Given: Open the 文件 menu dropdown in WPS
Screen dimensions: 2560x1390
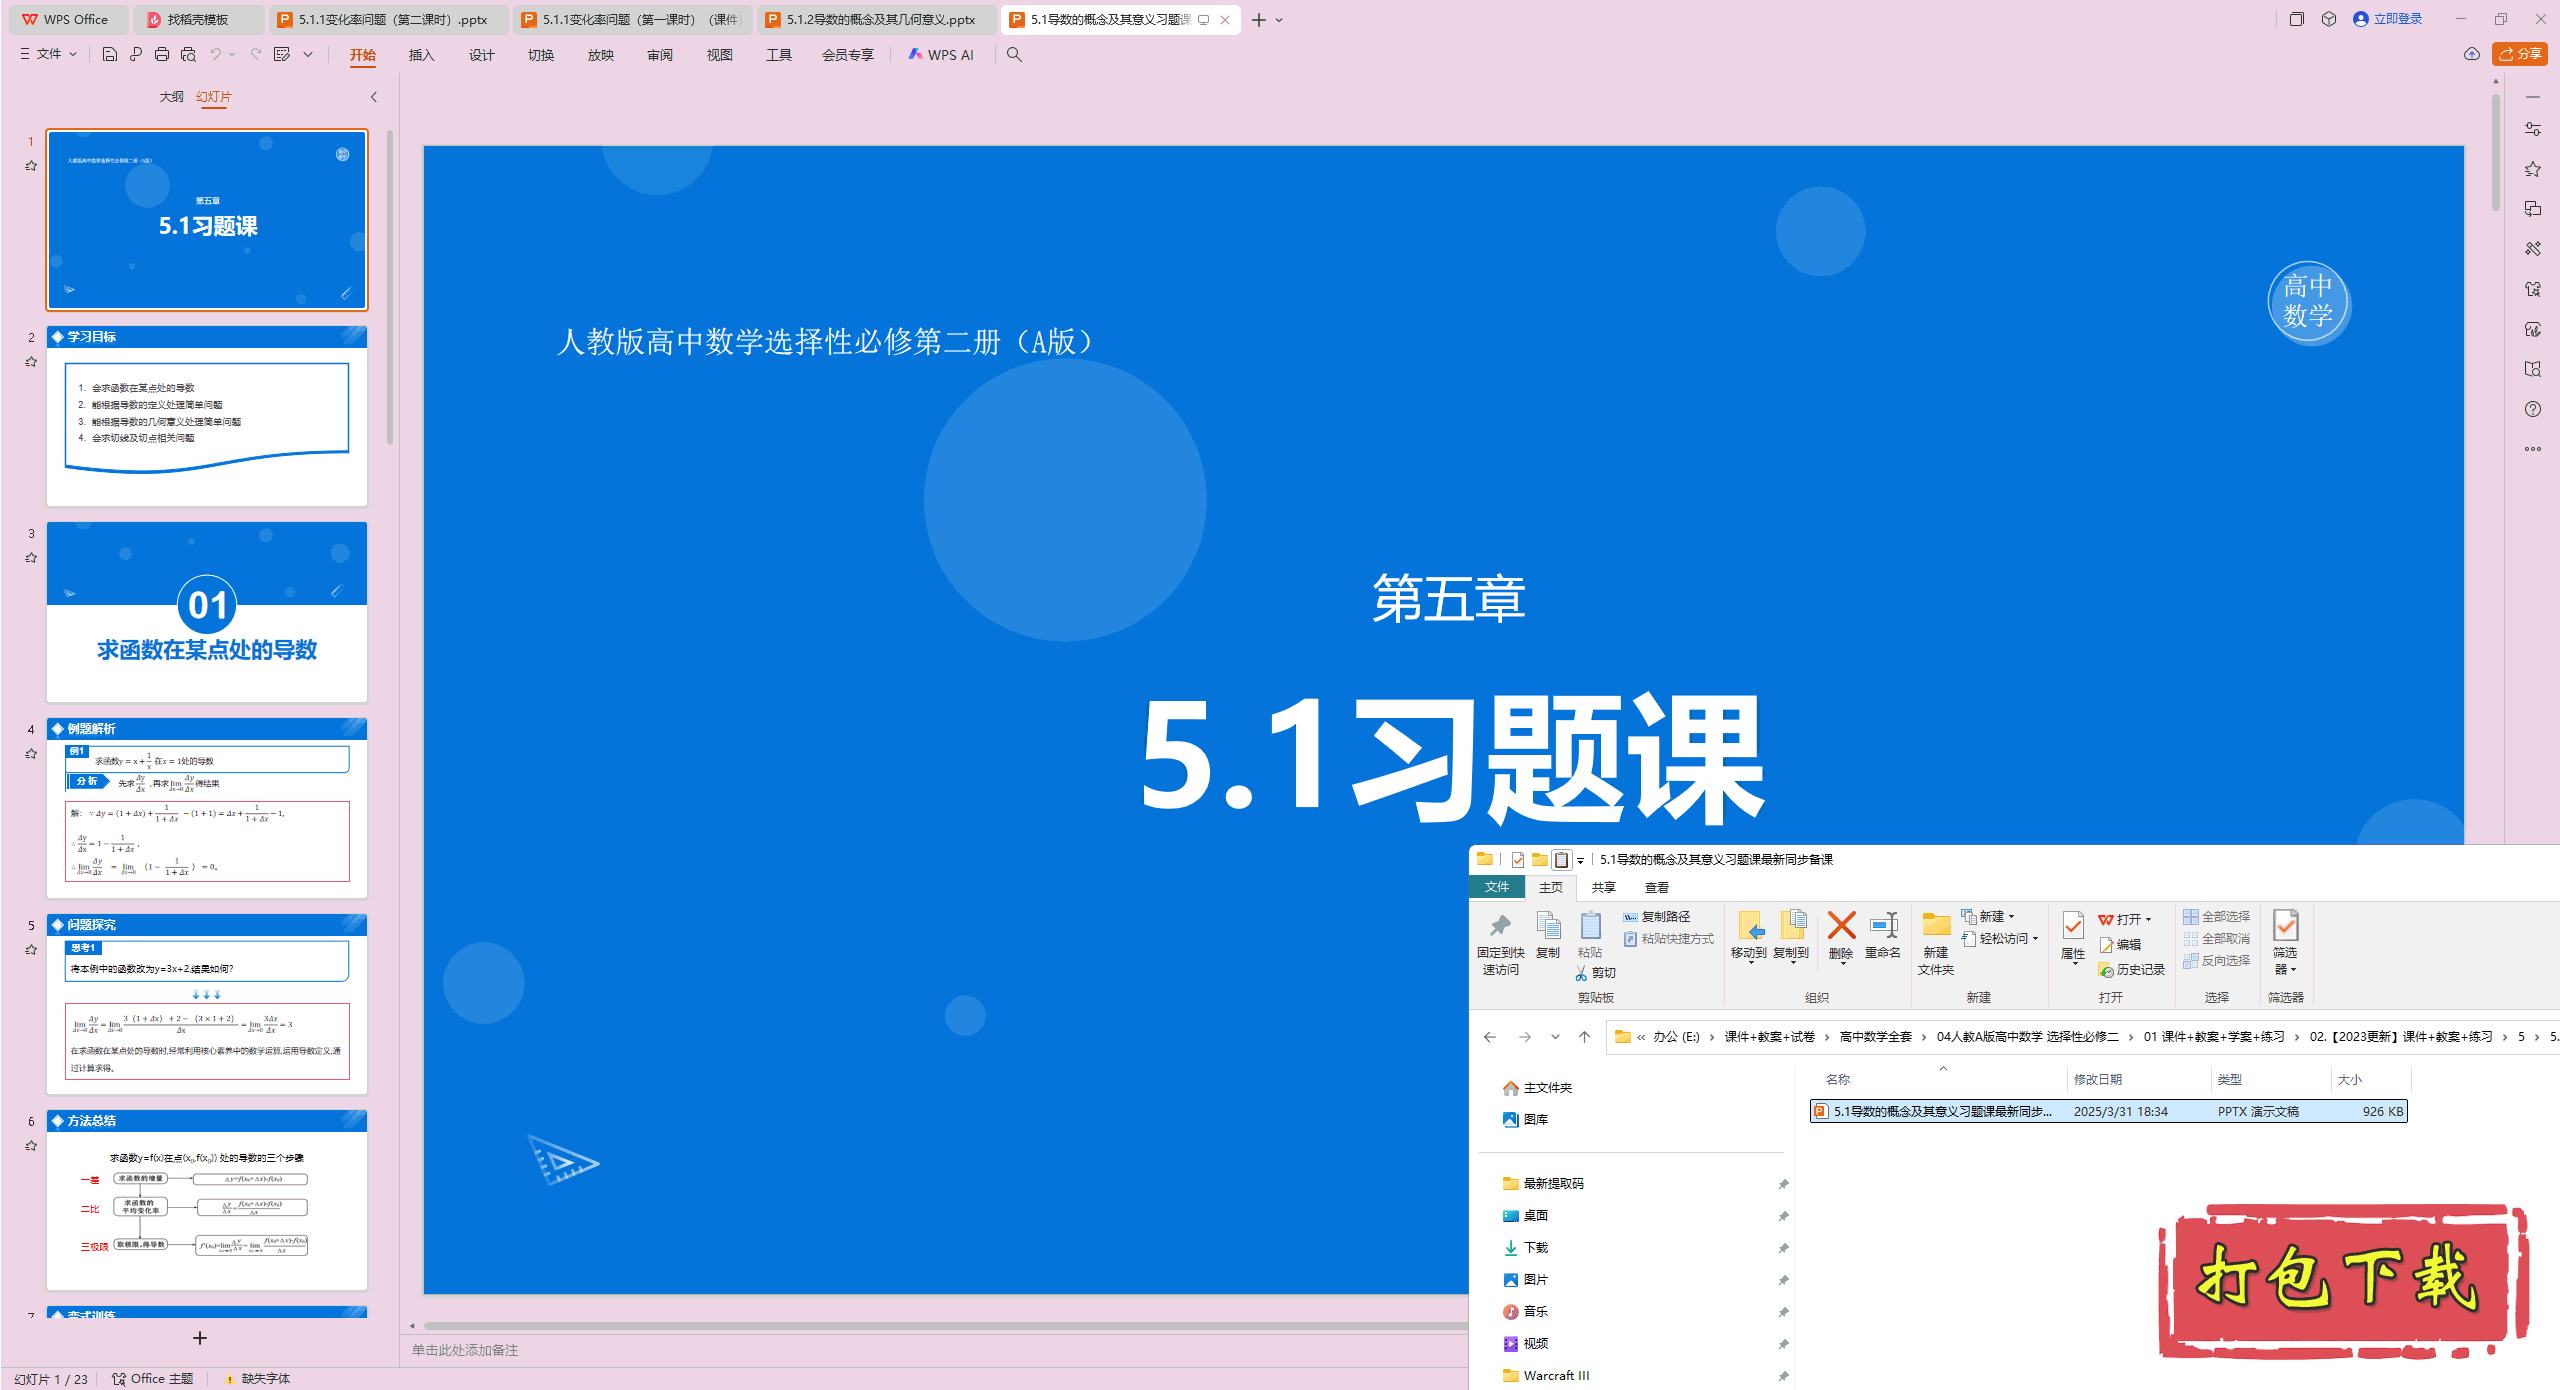Looking at the screenshot, I should [x=49, y=54].
